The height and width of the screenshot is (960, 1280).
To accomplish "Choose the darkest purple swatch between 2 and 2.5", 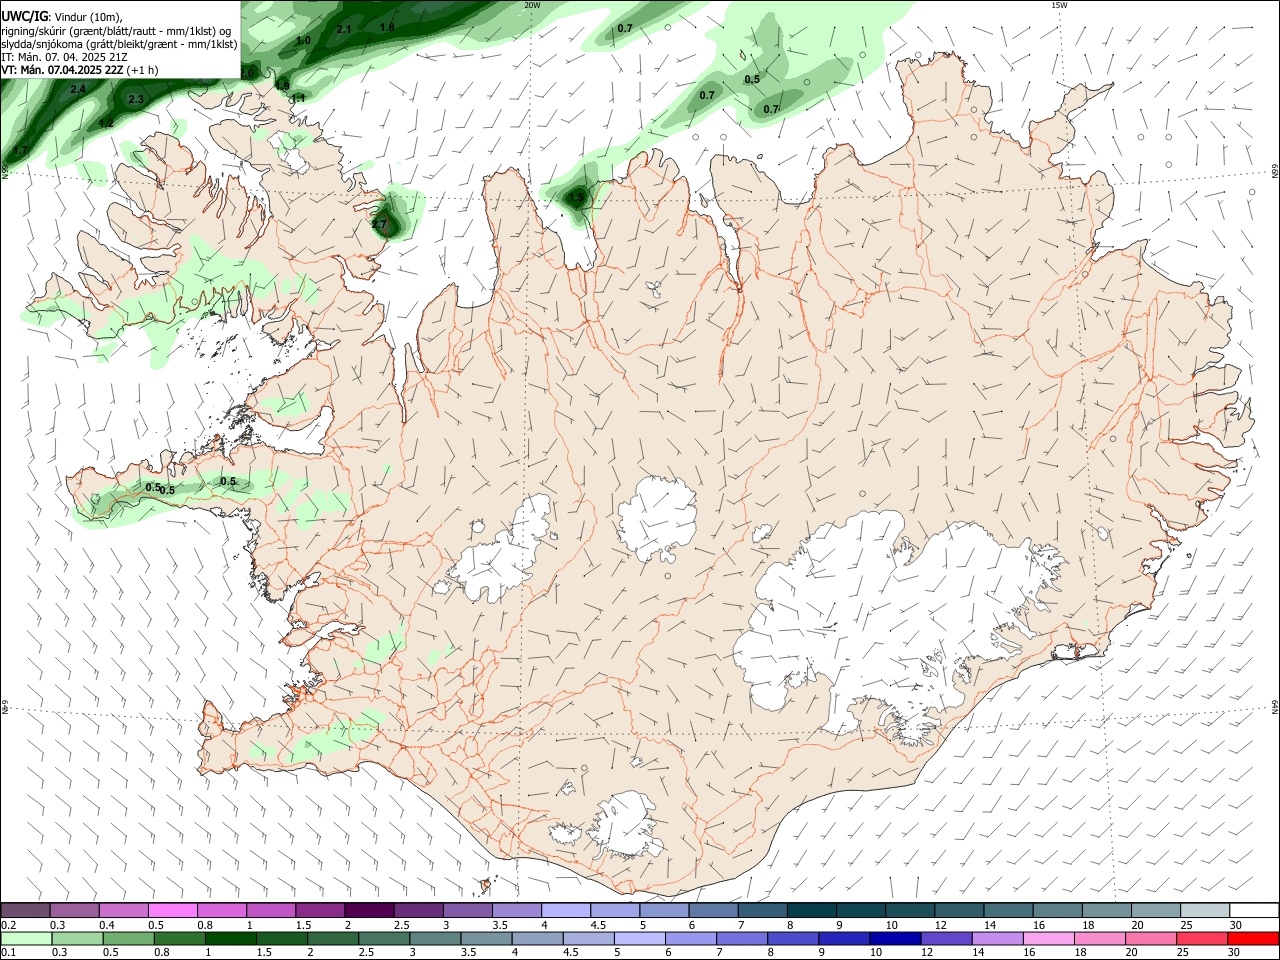I will pyautogui.click(x=369, y=910).
